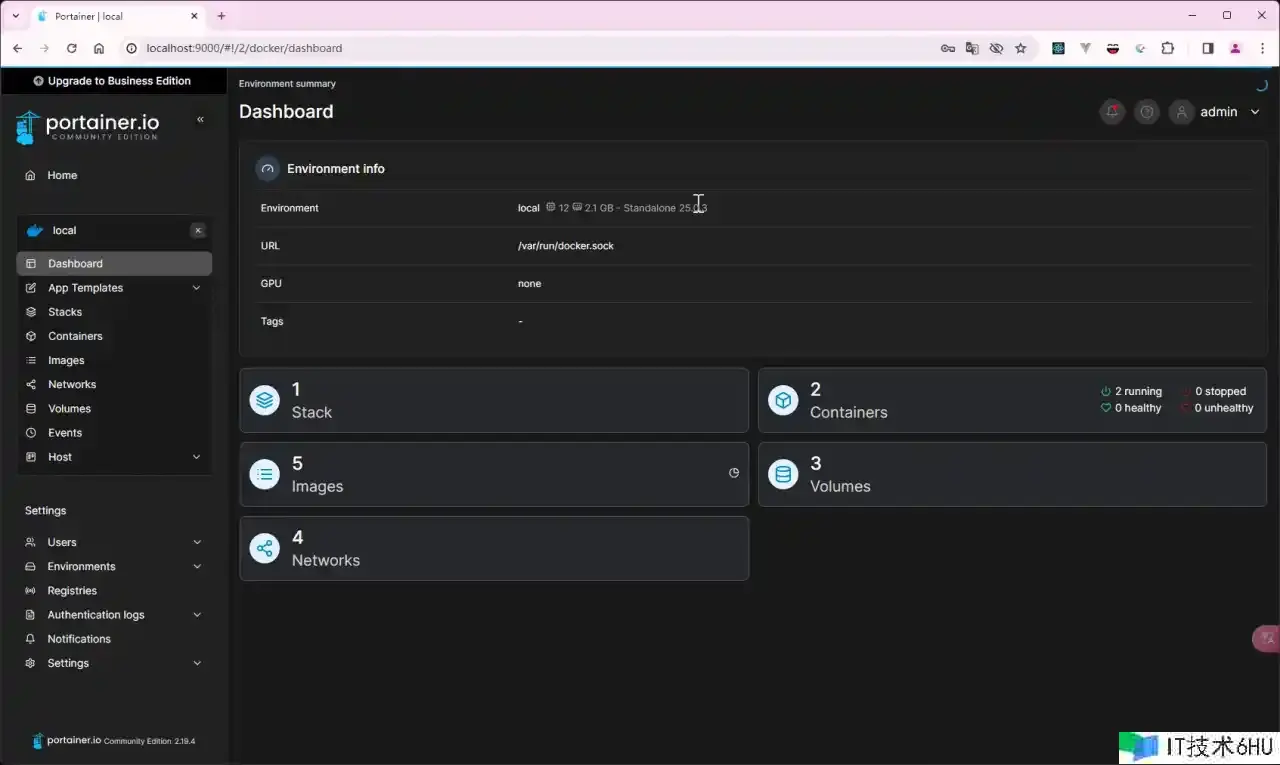
Task: Close the local environment with X
Action: pos(198,230)
